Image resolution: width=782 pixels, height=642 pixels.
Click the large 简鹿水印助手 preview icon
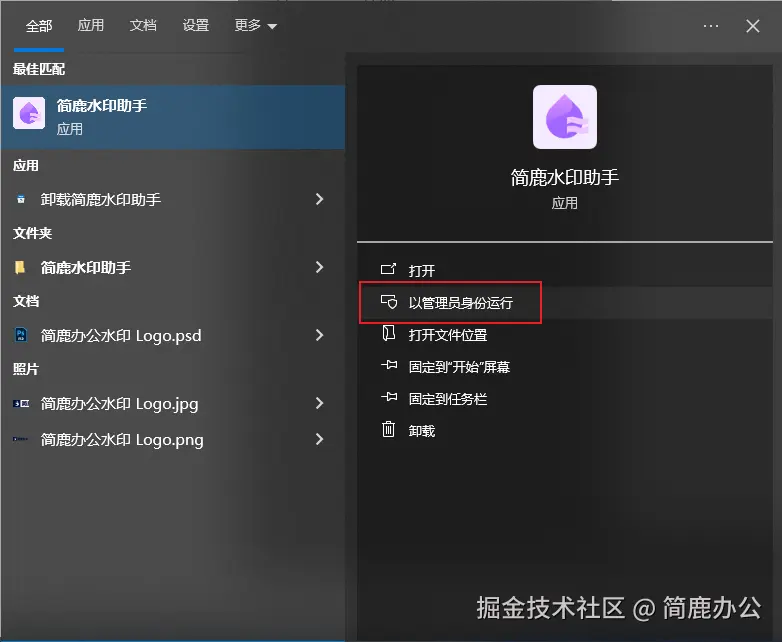[565, 117]
